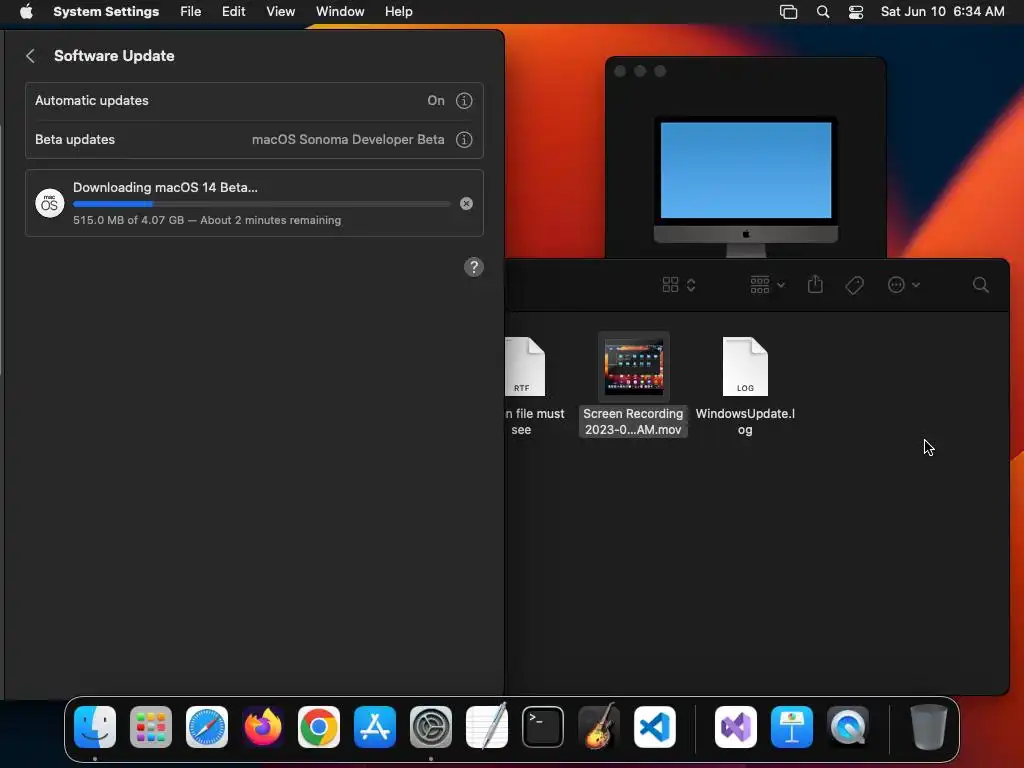Open Trash from the Dock
1024x768 pixels.
[x=929, y=727]
